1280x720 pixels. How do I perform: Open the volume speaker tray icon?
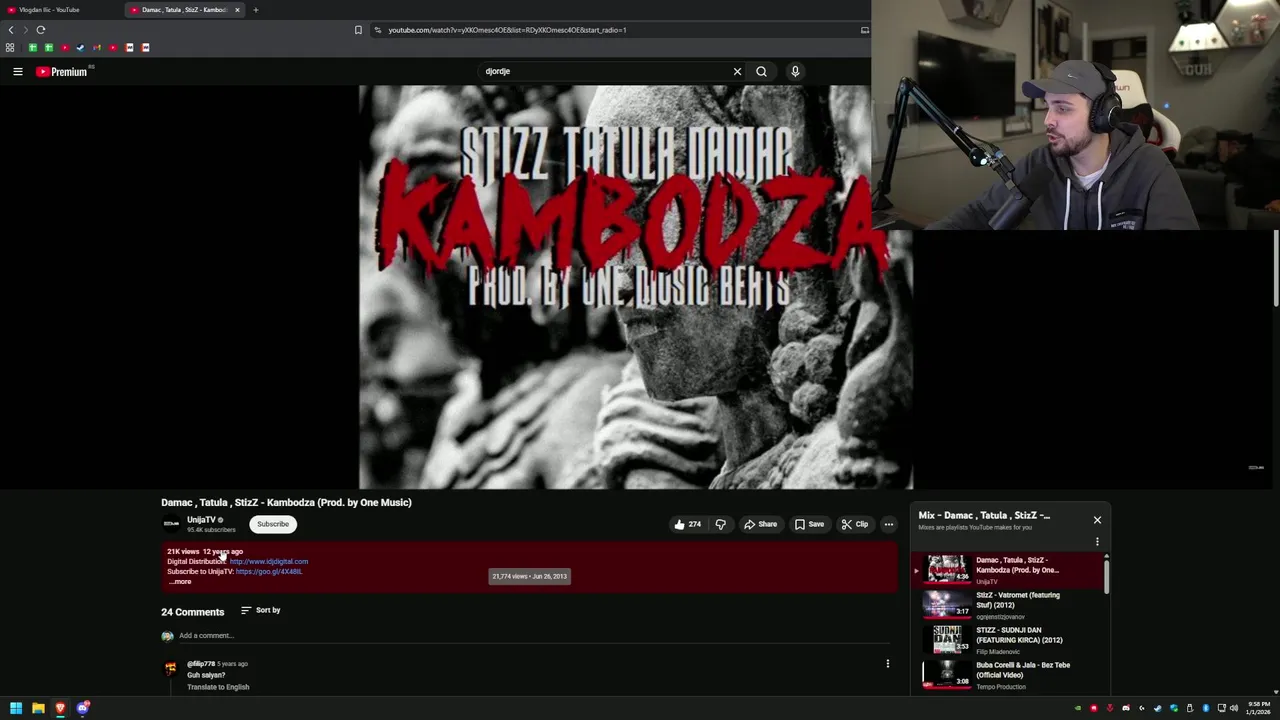1234,708
